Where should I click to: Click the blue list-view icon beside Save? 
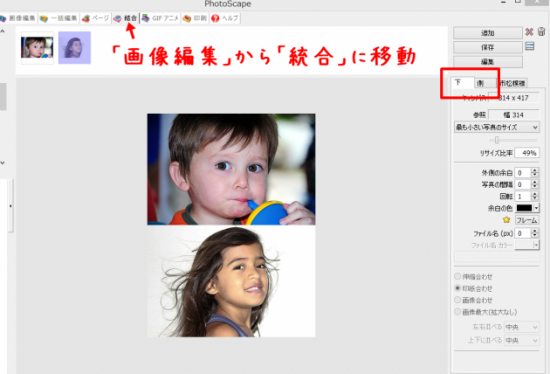pos(530,46)
